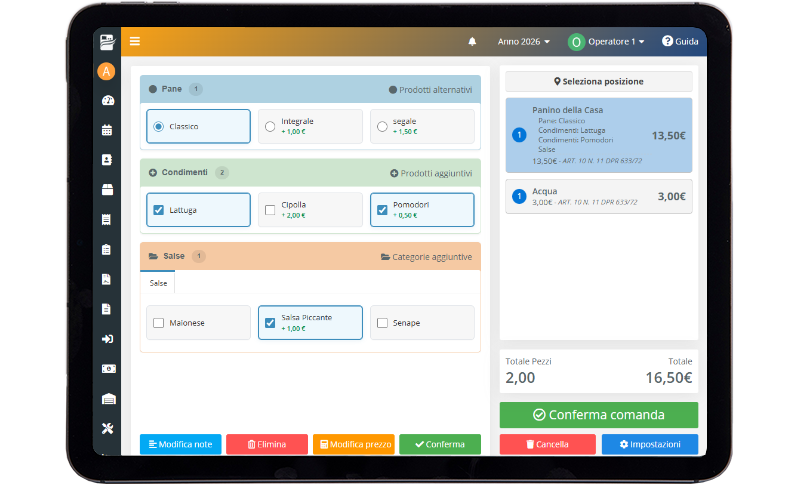Open the cash banknote icon in sidebar
Screen dimensions: 800x484
point(108,369)
